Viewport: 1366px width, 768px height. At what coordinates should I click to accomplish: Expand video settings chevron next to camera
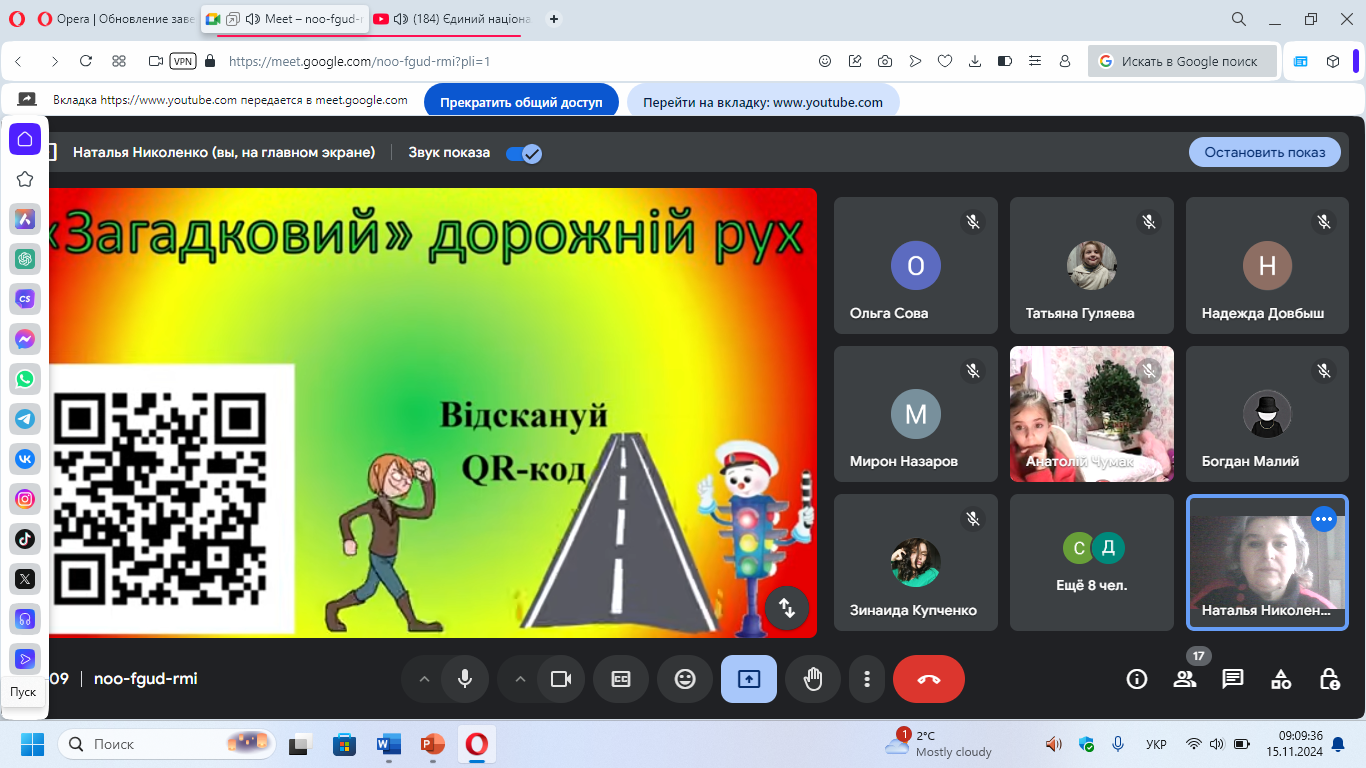click(520, 679)
